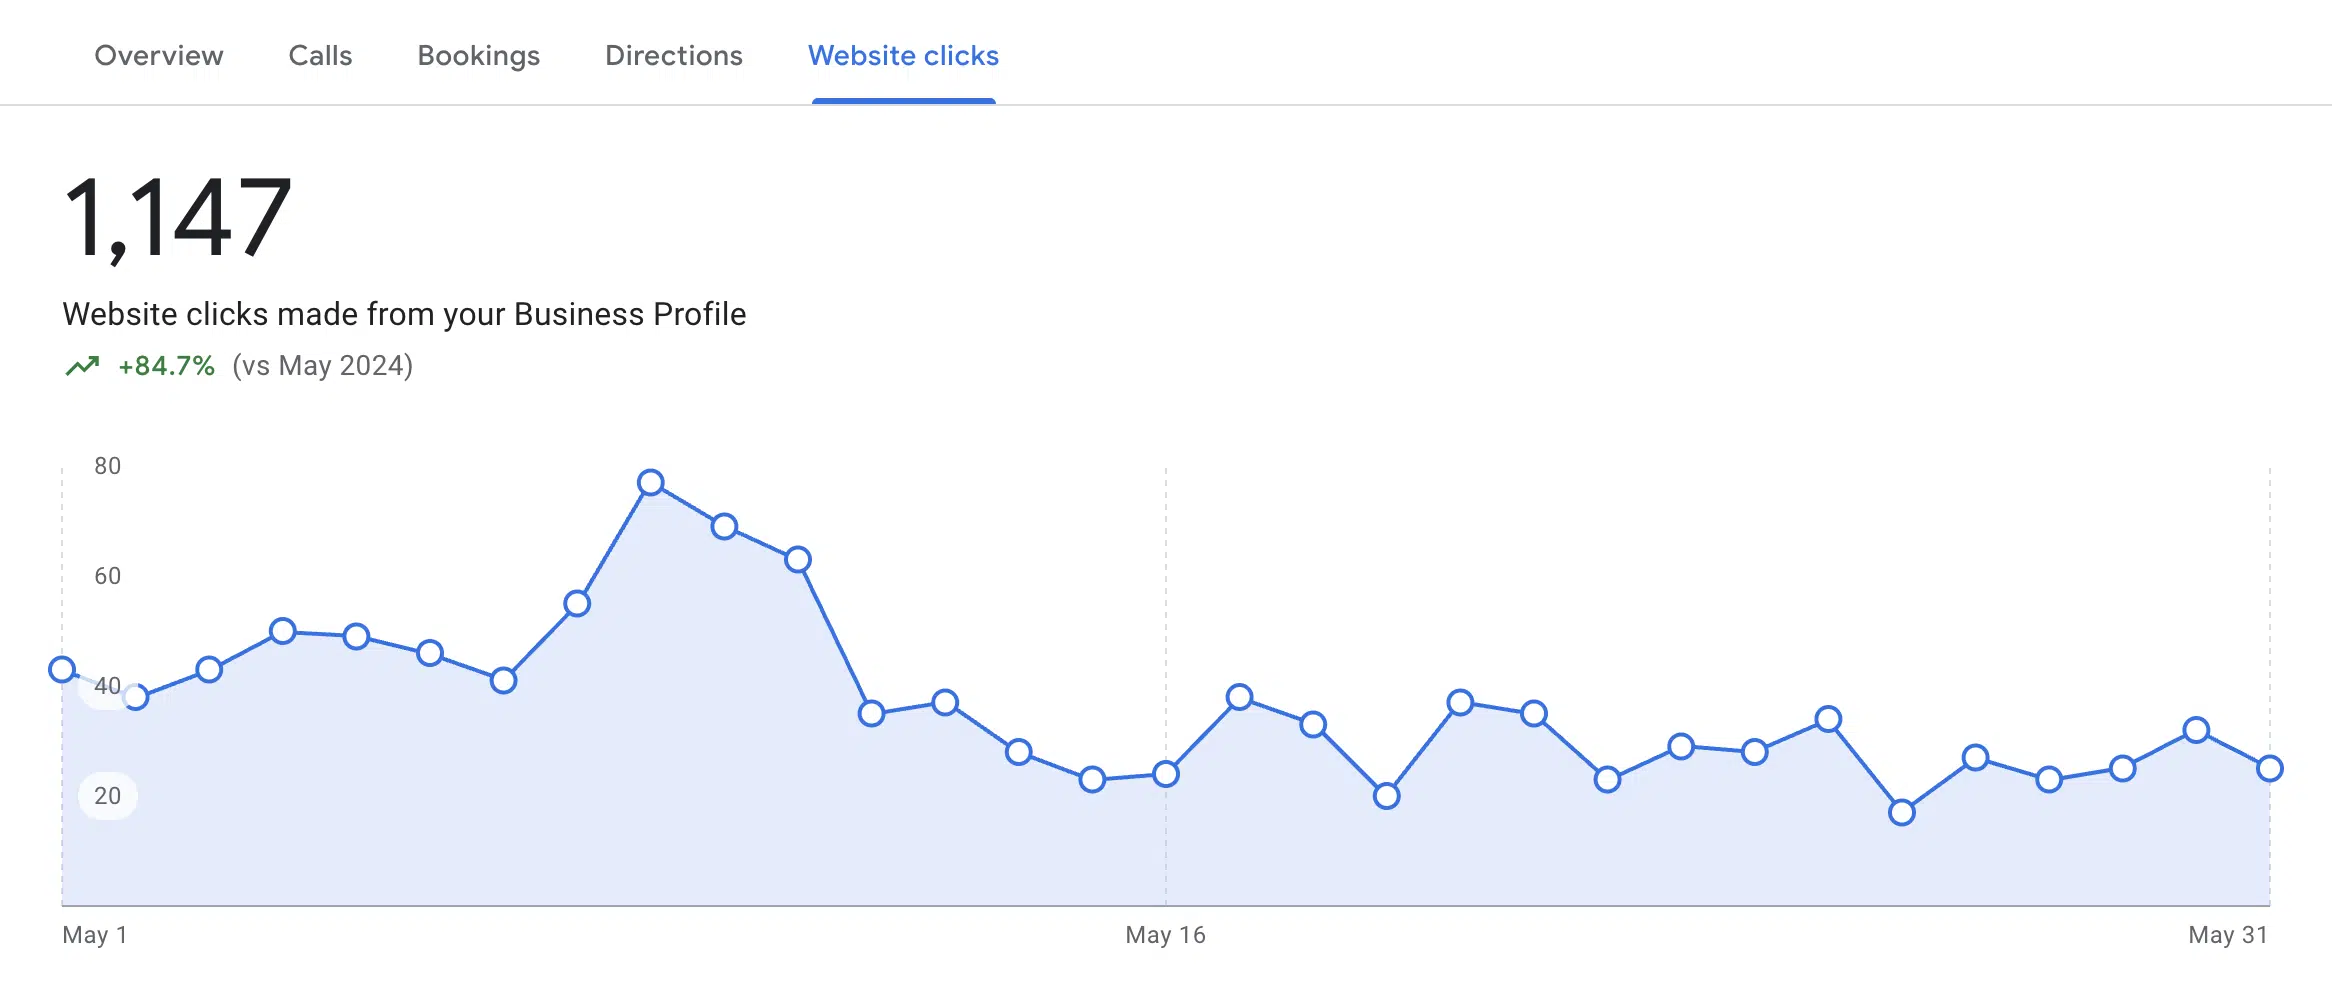Click the May 31 axis label
The image size is (2332, 982).
tap(2228, 935)
